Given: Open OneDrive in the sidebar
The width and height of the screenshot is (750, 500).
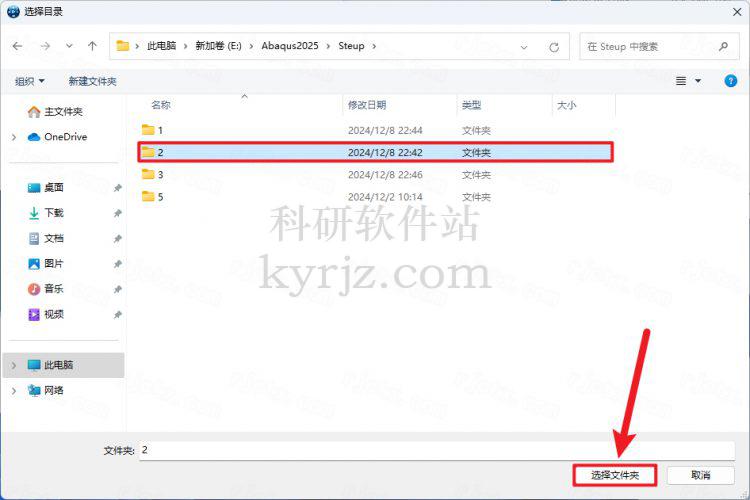Looking at the screenshot, I should [x=57, y=137].
